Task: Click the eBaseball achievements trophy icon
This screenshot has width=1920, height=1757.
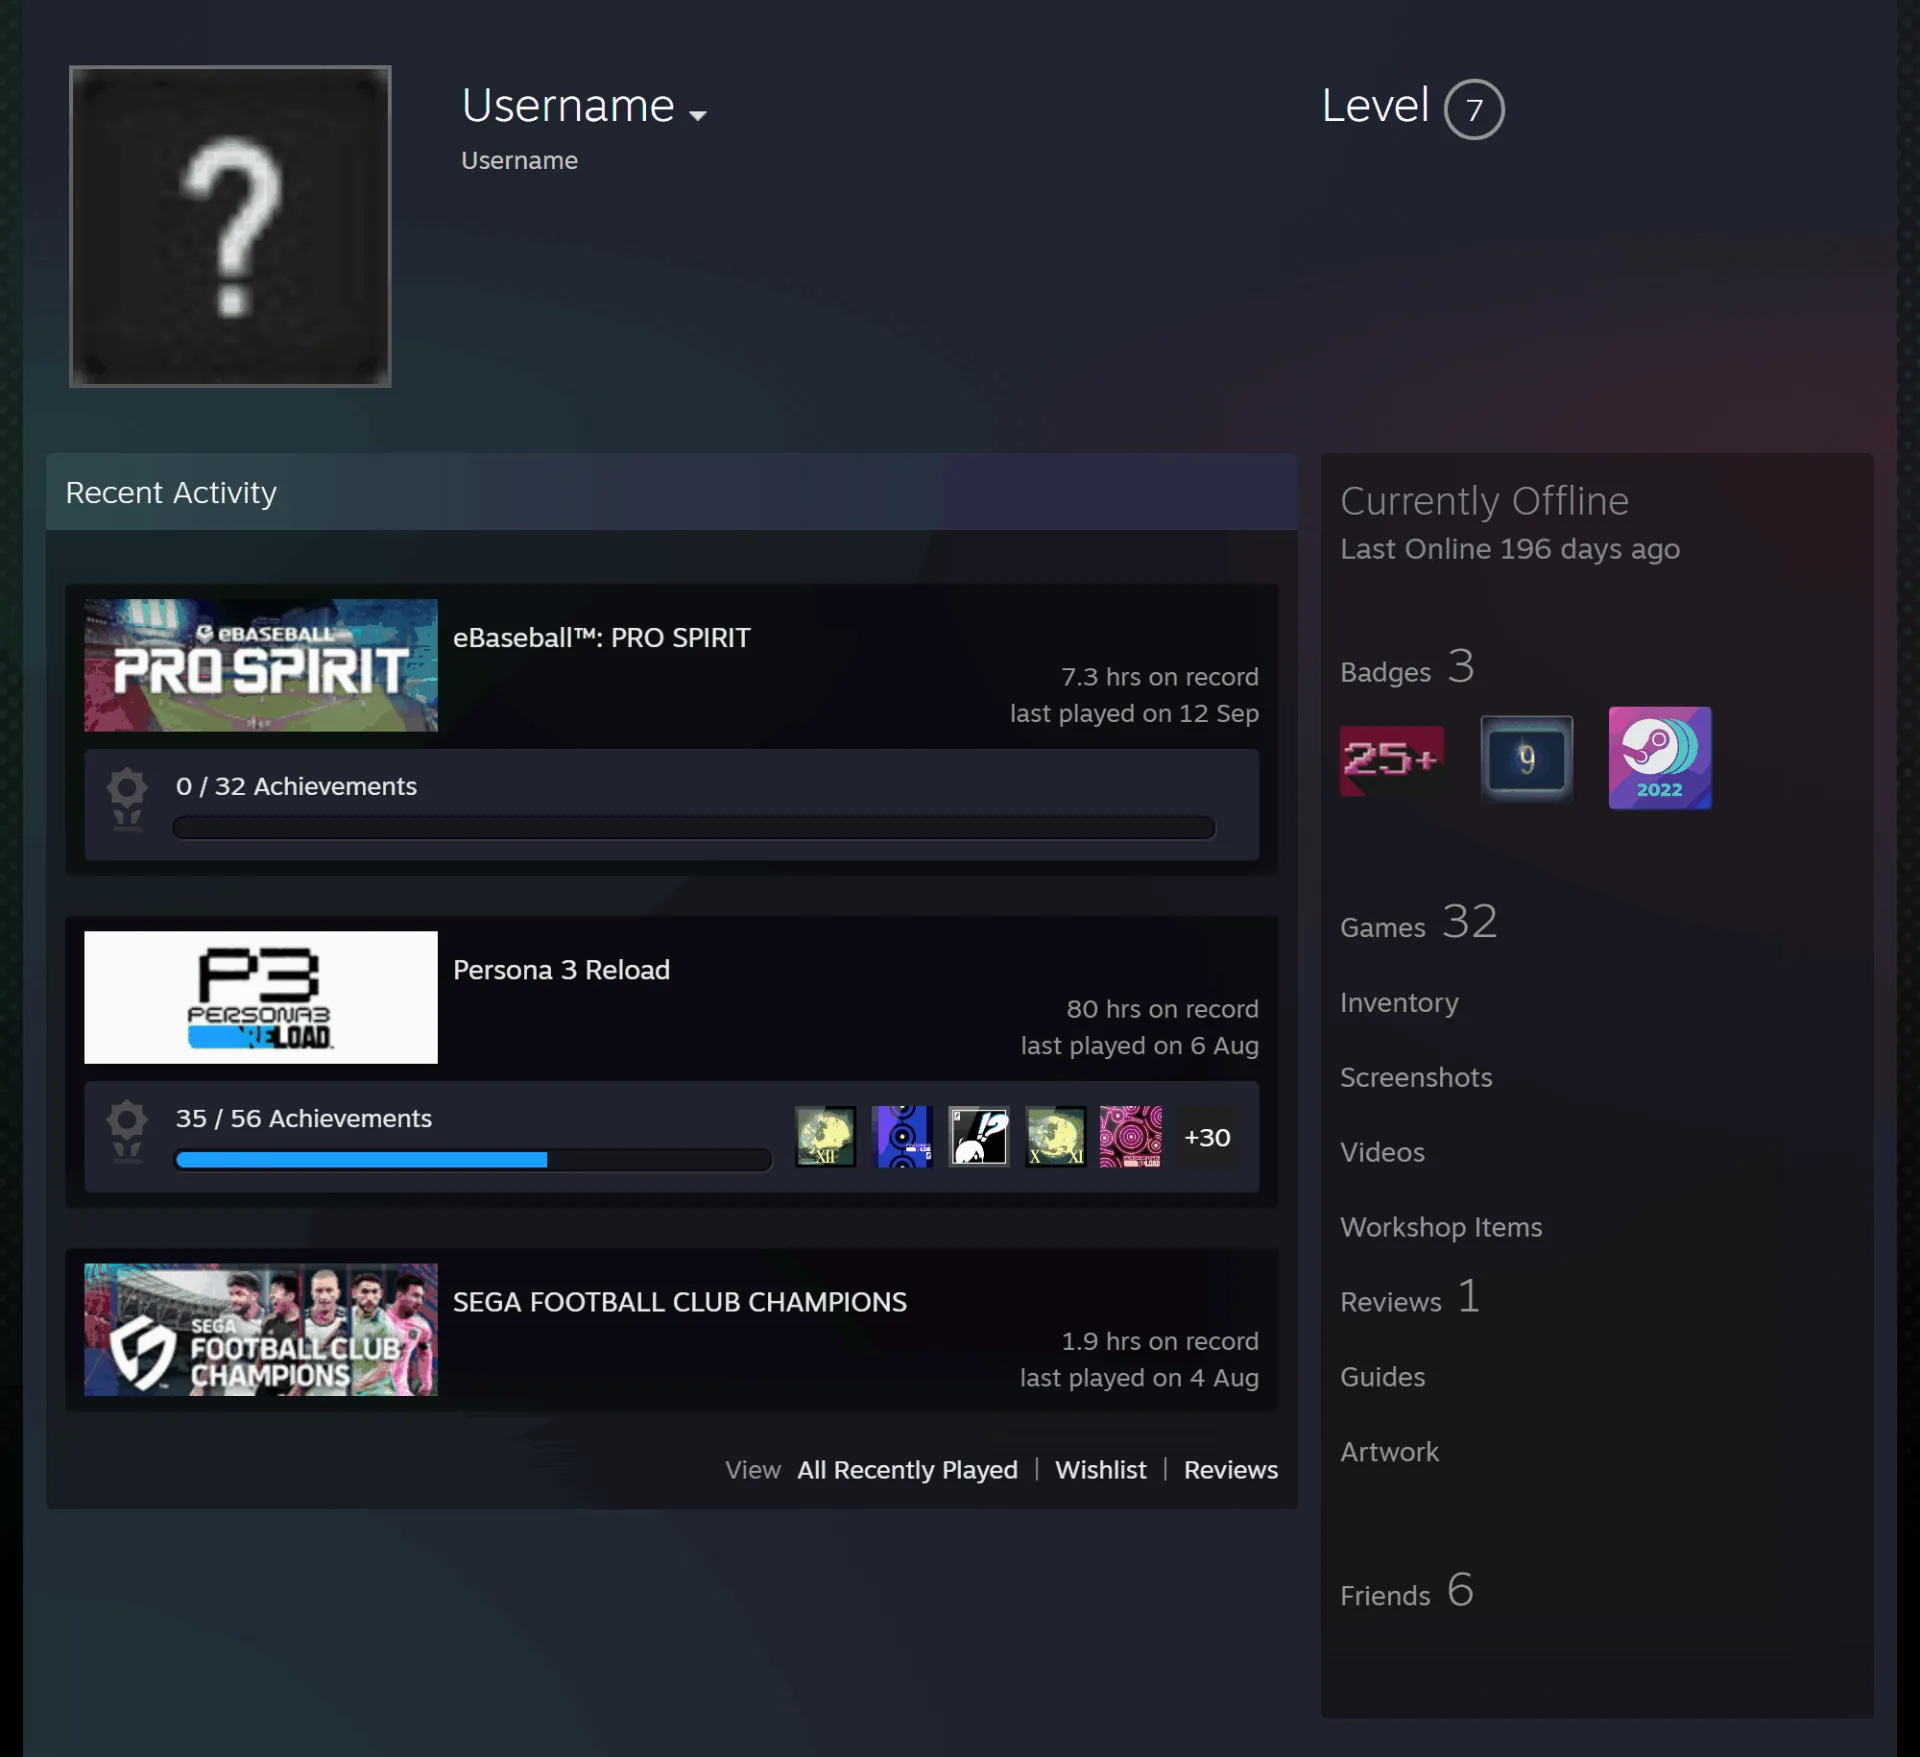Action: [127, 799]
